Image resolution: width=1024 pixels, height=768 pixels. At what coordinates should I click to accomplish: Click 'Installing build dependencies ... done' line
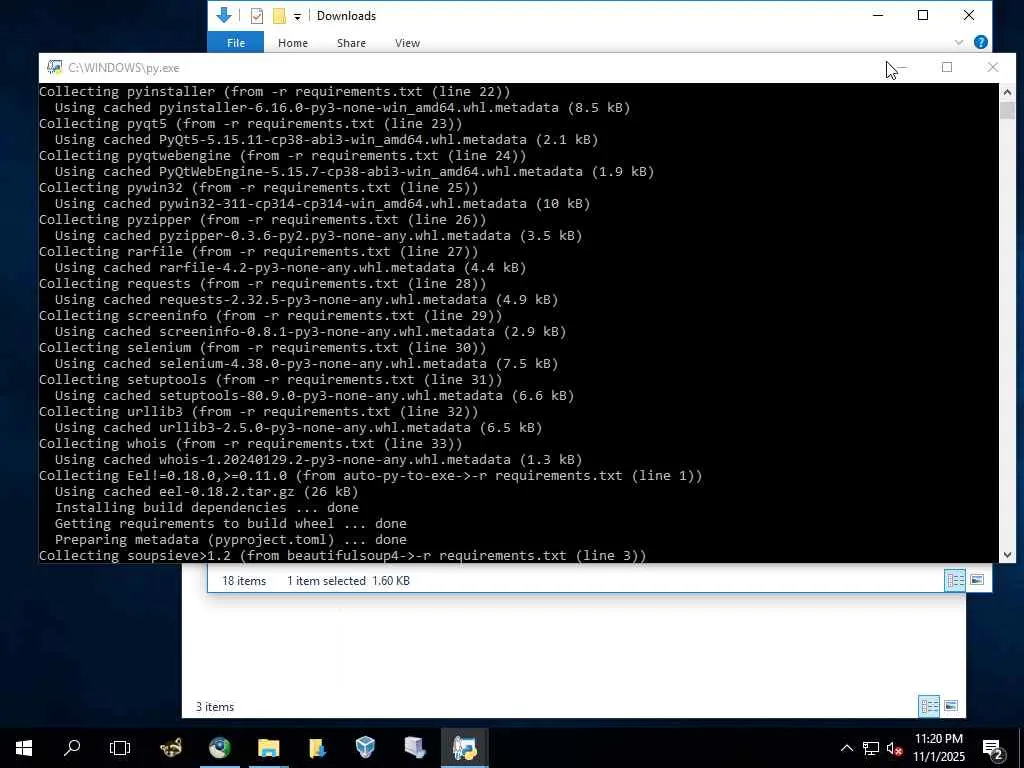206,507
